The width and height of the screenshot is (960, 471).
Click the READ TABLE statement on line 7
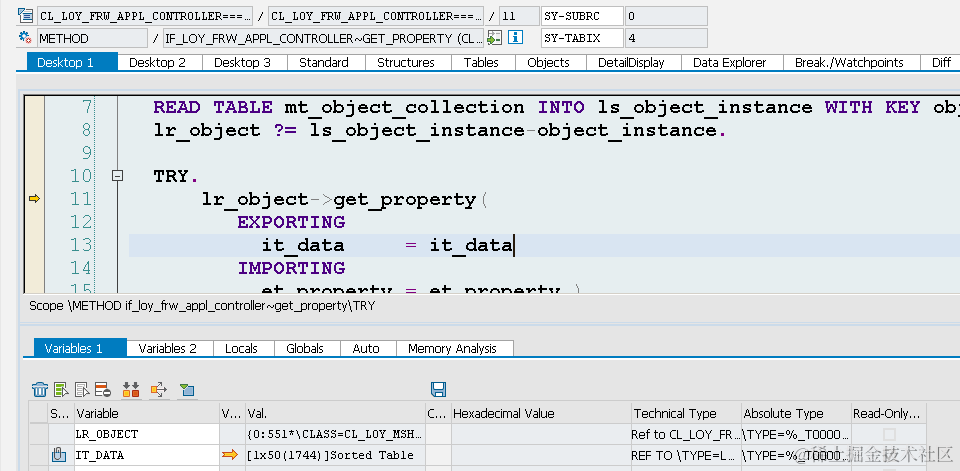[x=556, y=107]
